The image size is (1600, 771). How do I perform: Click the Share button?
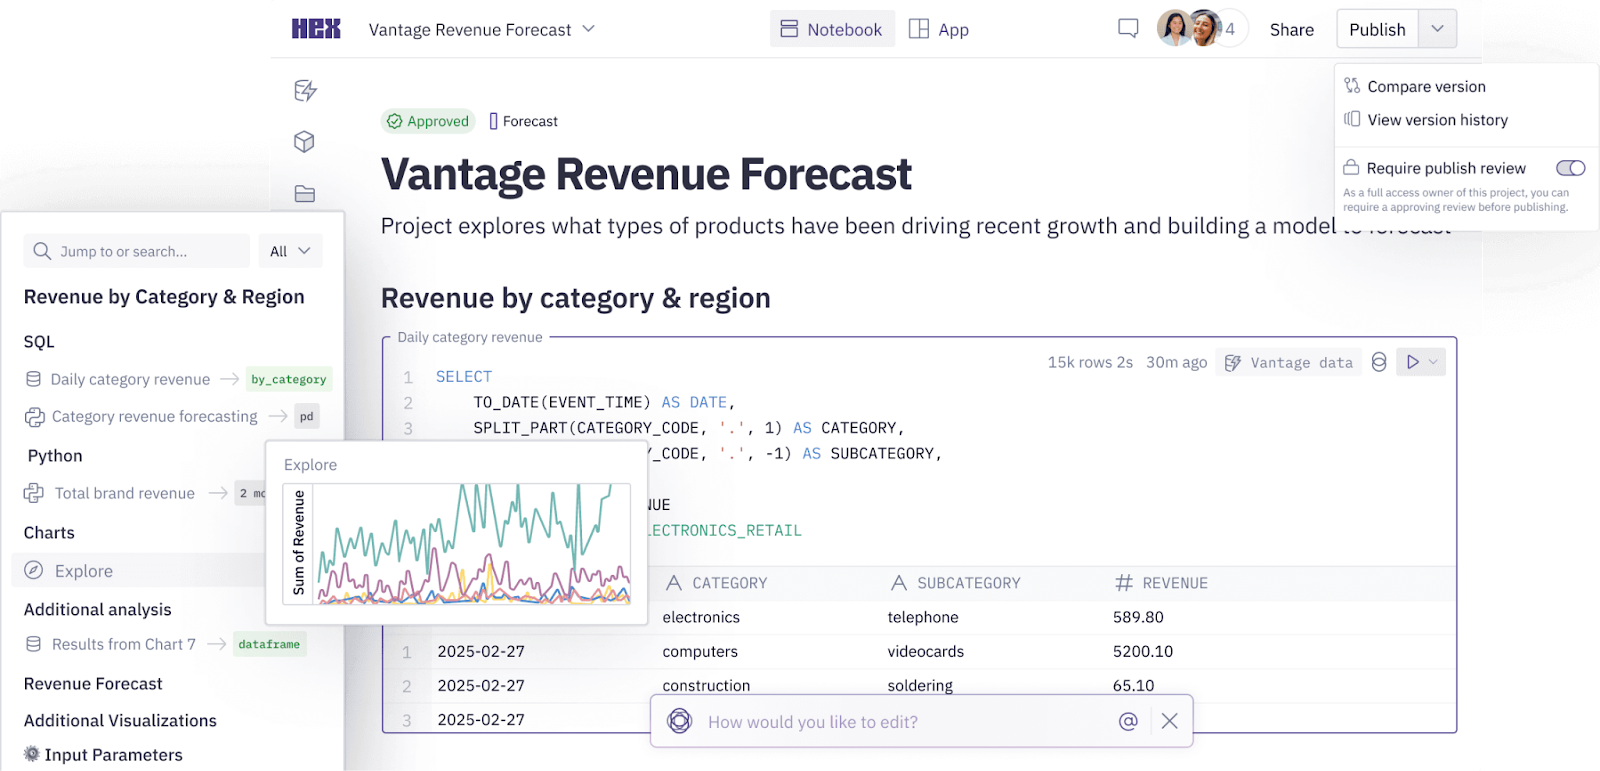[x=1292, y=30]
